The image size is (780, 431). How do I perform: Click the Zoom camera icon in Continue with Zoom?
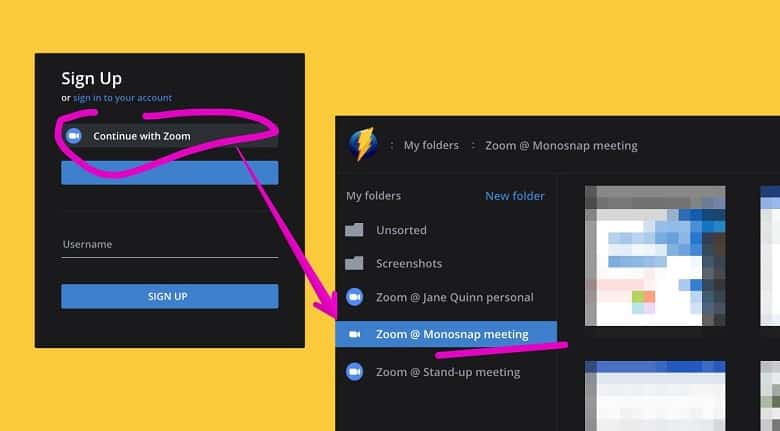click(x=74, y=136)
